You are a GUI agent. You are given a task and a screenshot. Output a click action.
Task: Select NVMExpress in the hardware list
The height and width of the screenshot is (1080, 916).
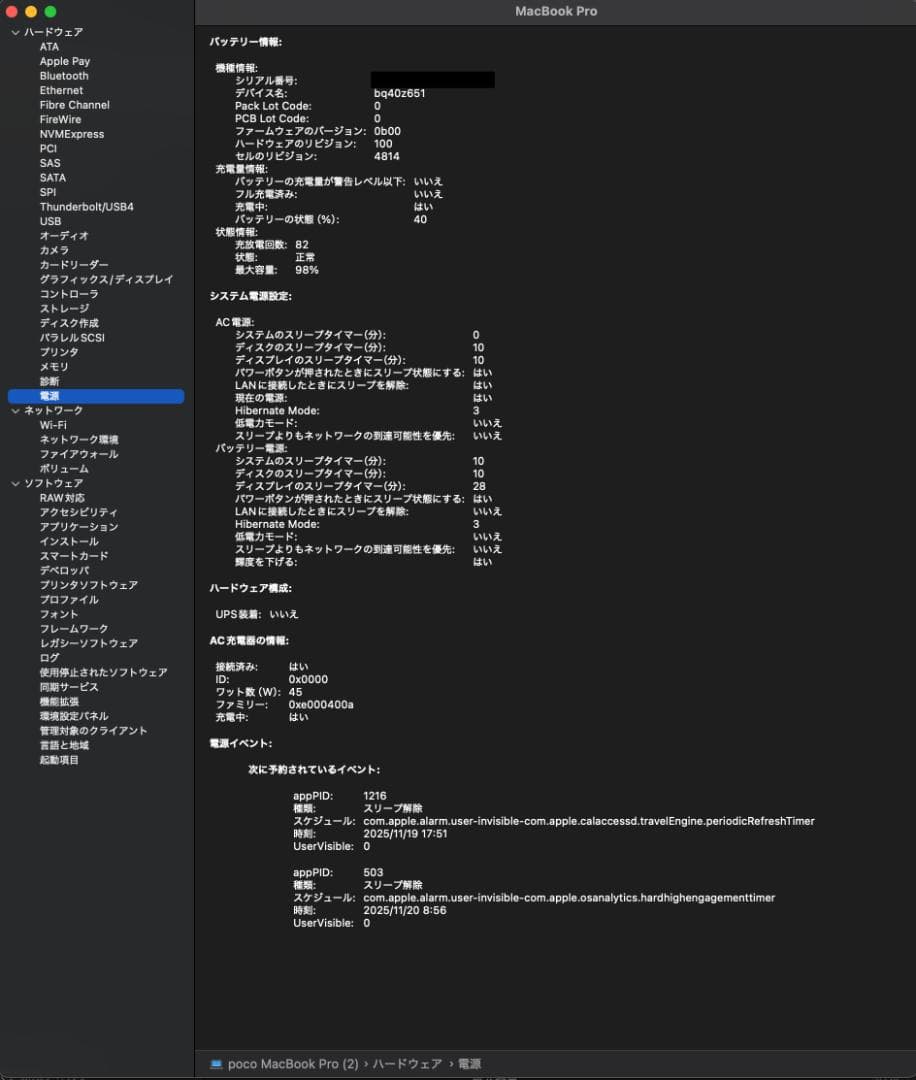72,134
